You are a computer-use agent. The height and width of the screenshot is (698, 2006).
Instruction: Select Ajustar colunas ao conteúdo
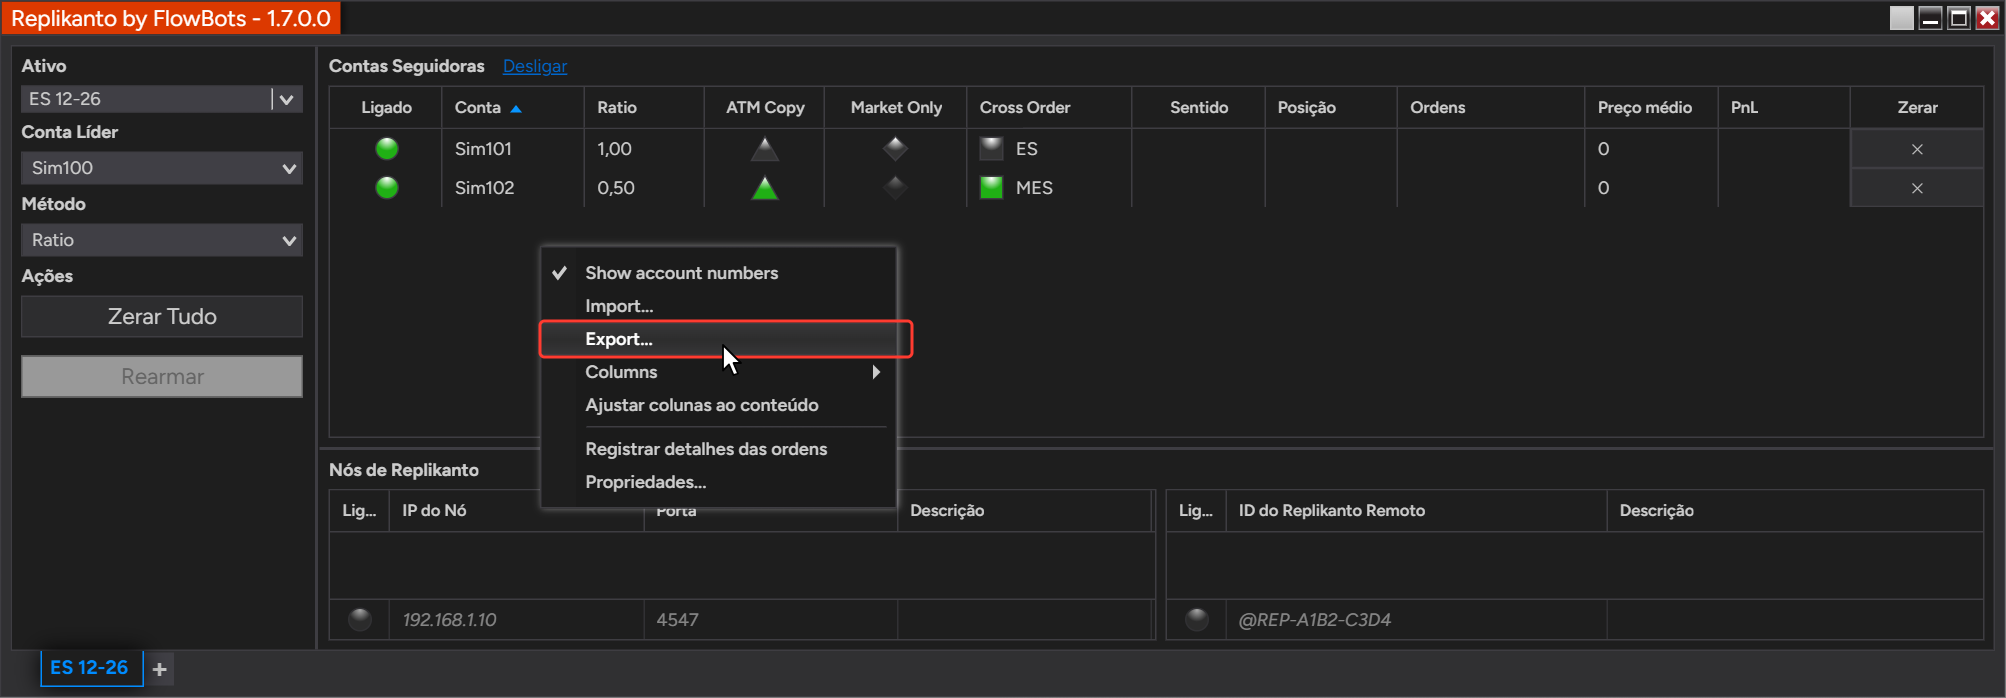pos(718,405)
